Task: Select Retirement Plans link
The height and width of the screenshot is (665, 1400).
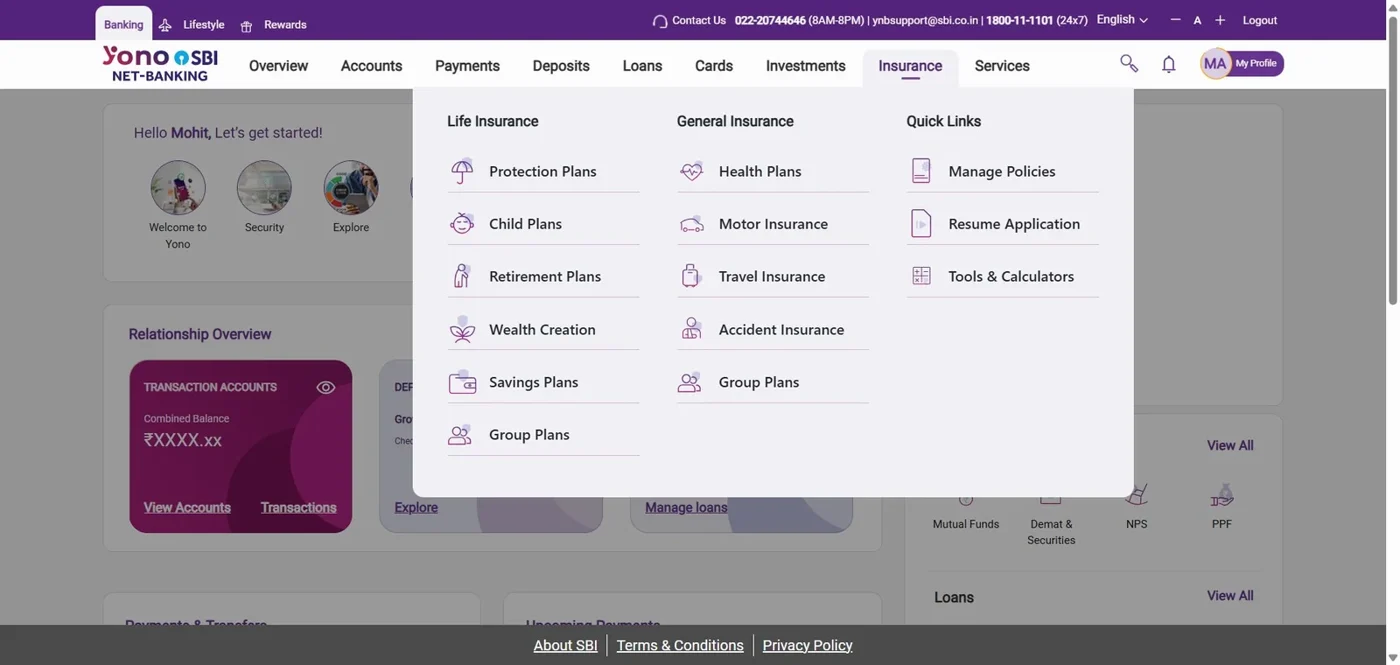Action: (x=543, y=277)
